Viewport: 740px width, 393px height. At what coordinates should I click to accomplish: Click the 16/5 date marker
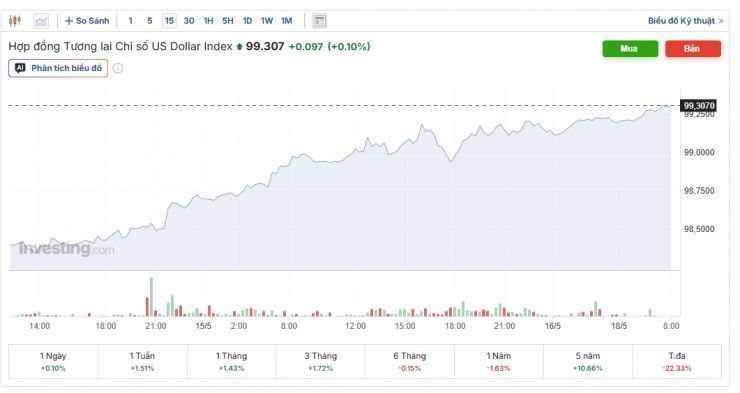pyautogui.click(x=553, y=326)
